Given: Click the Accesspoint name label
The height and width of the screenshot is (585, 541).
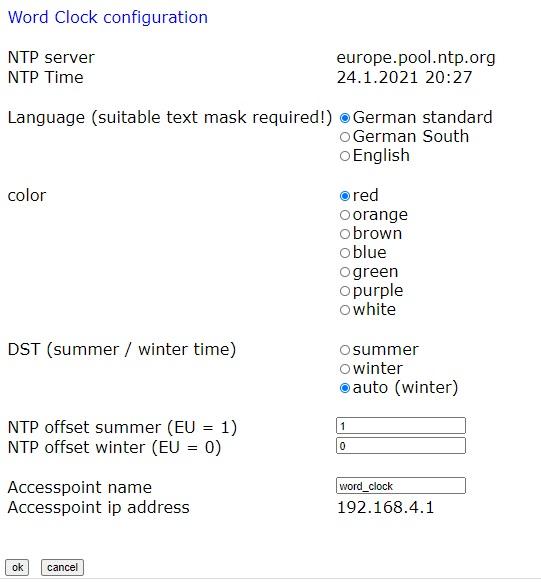Looking at the screenshot, I should [x=79, y=488].
